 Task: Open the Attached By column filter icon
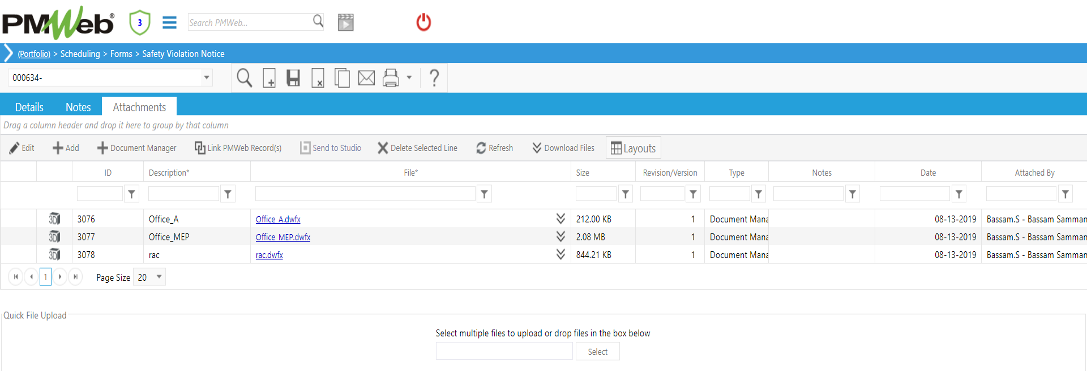tap(1066, 194)
